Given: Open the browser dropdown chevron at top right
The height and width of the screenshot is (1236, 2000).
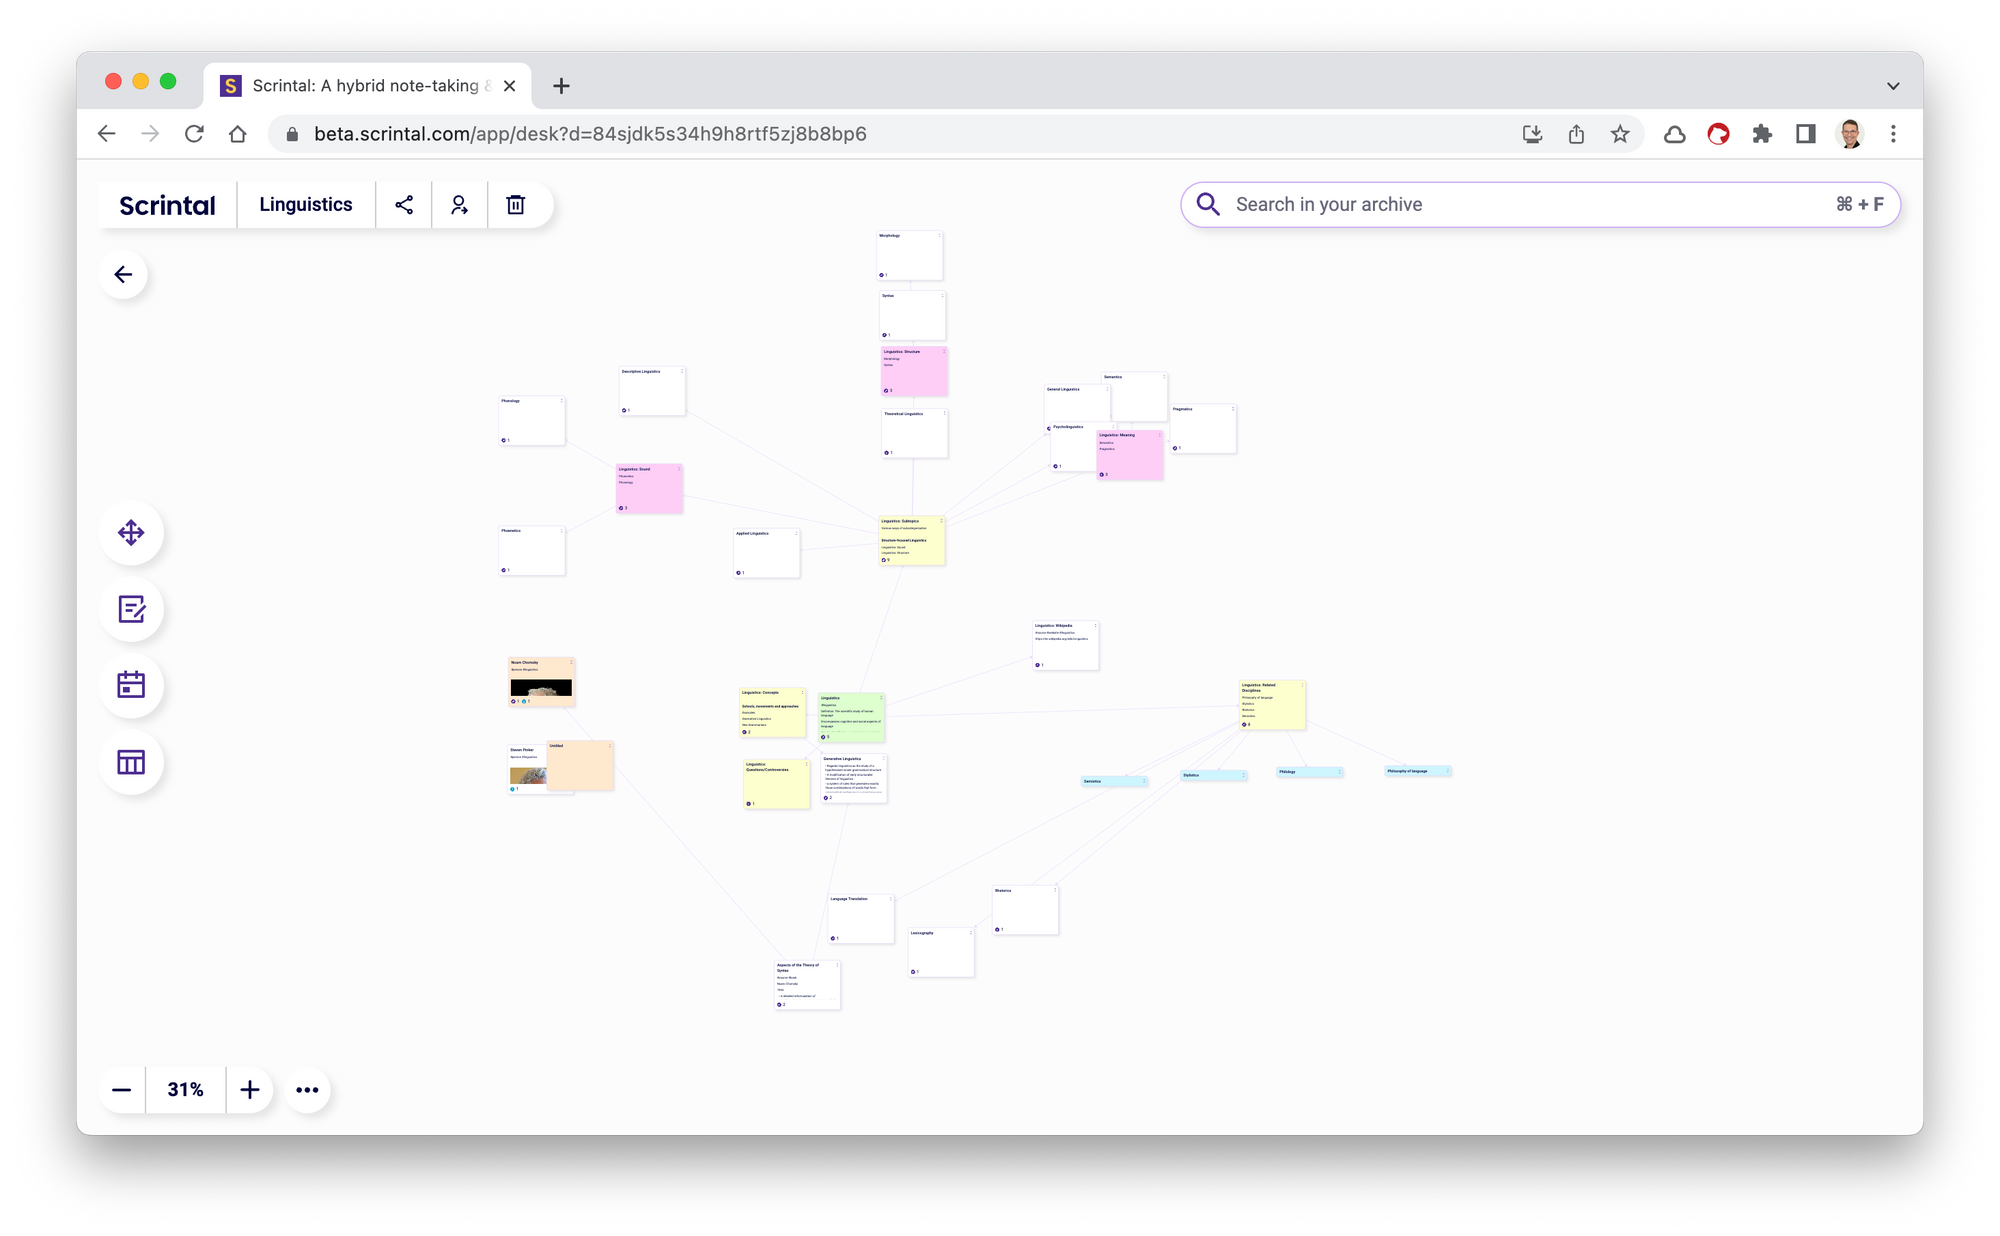Looking at the screenshot, I should [1893, 86].
